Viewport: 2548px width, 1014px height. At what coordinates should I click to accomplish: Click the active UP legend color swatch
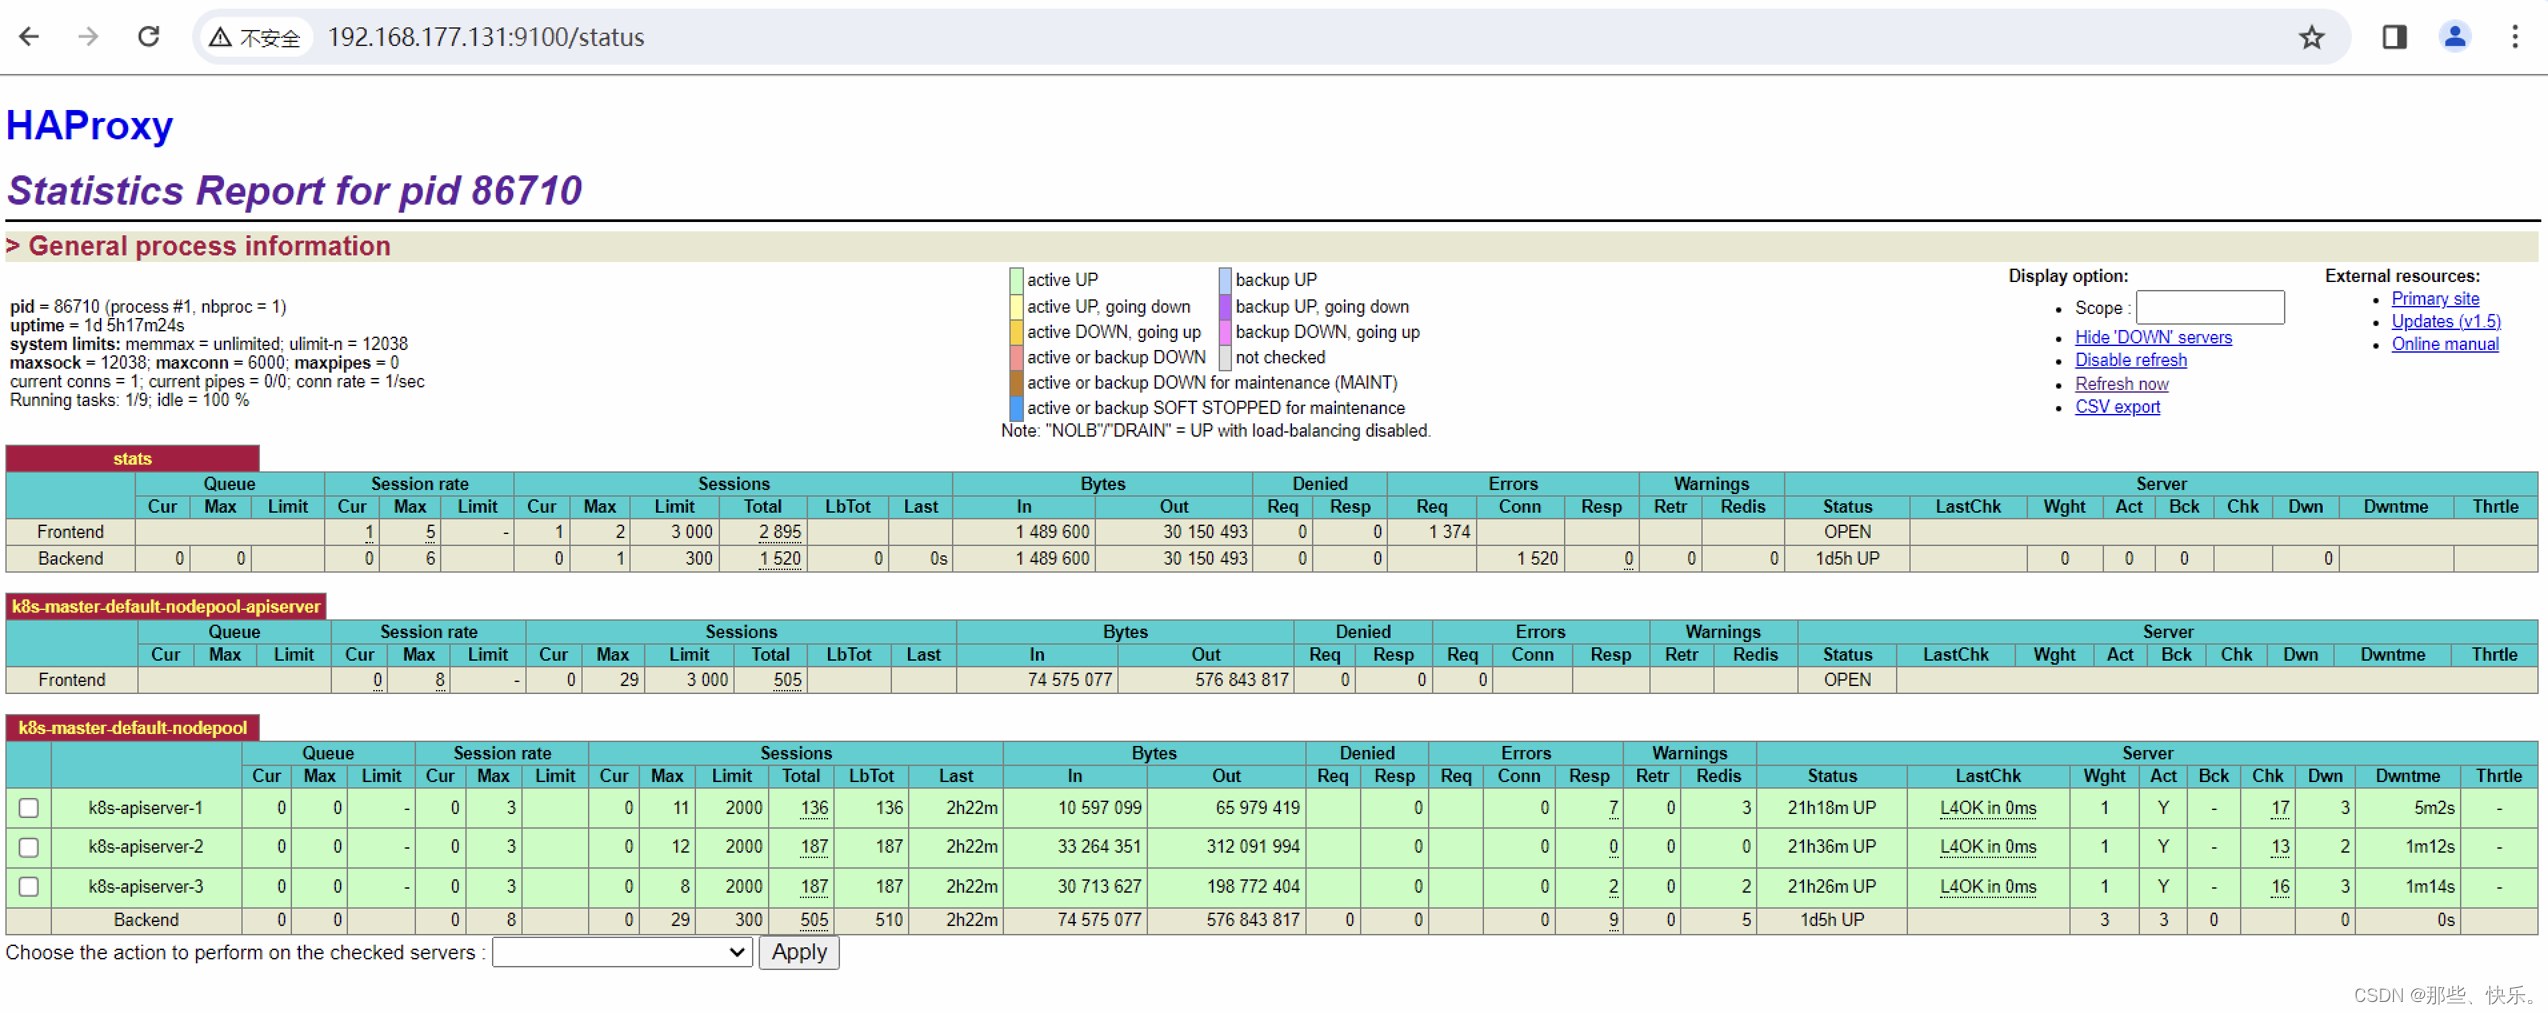[1016, 280]
